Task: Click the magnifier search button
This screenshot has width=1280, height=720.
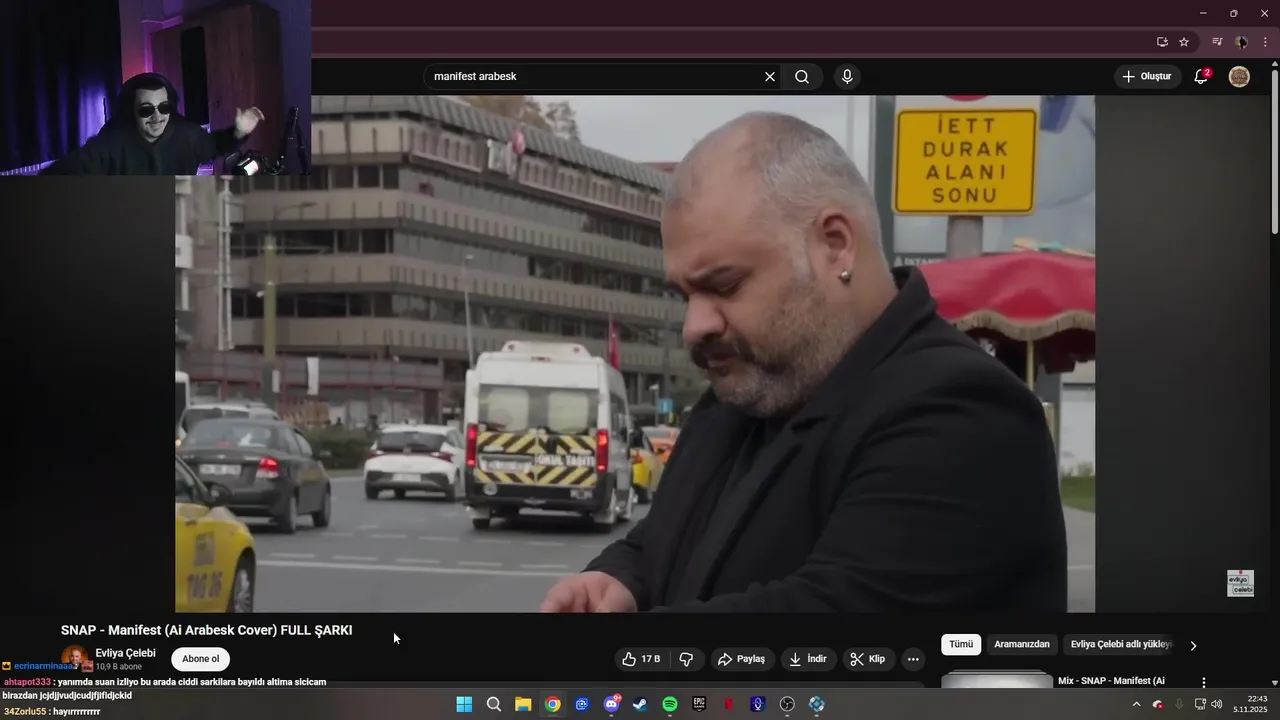Action: pyautogui.click(x=802, y=77)
